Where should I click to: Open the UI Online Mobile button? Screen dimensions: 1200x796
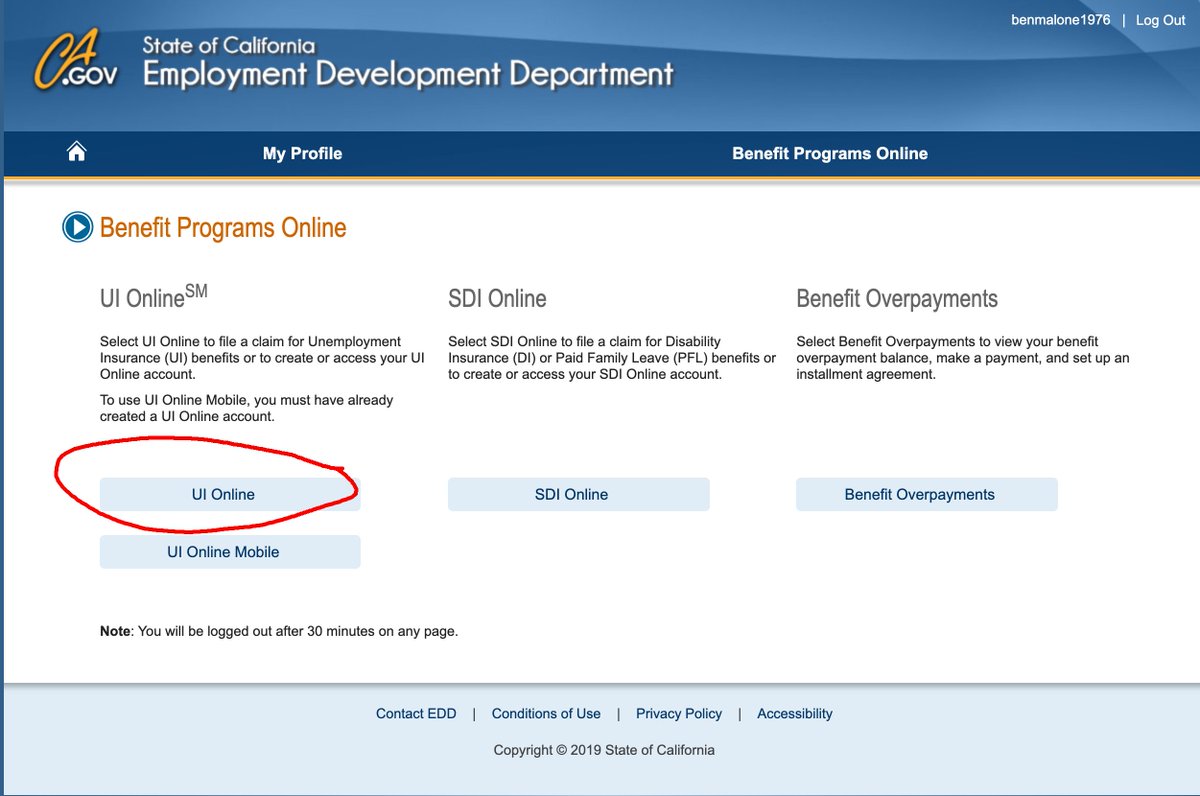[x=230, y=552]
